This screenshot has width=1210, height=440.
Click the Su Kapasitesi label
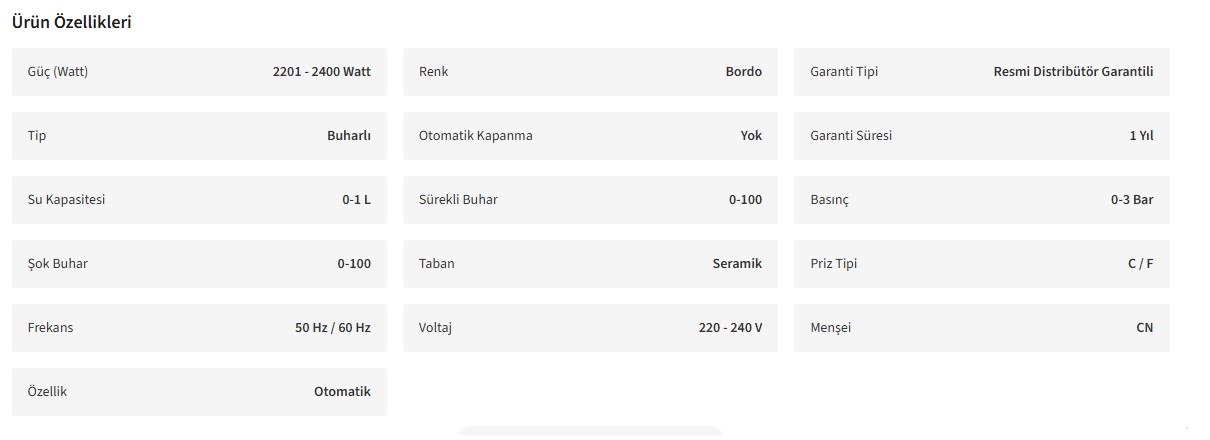click(66, 200)
